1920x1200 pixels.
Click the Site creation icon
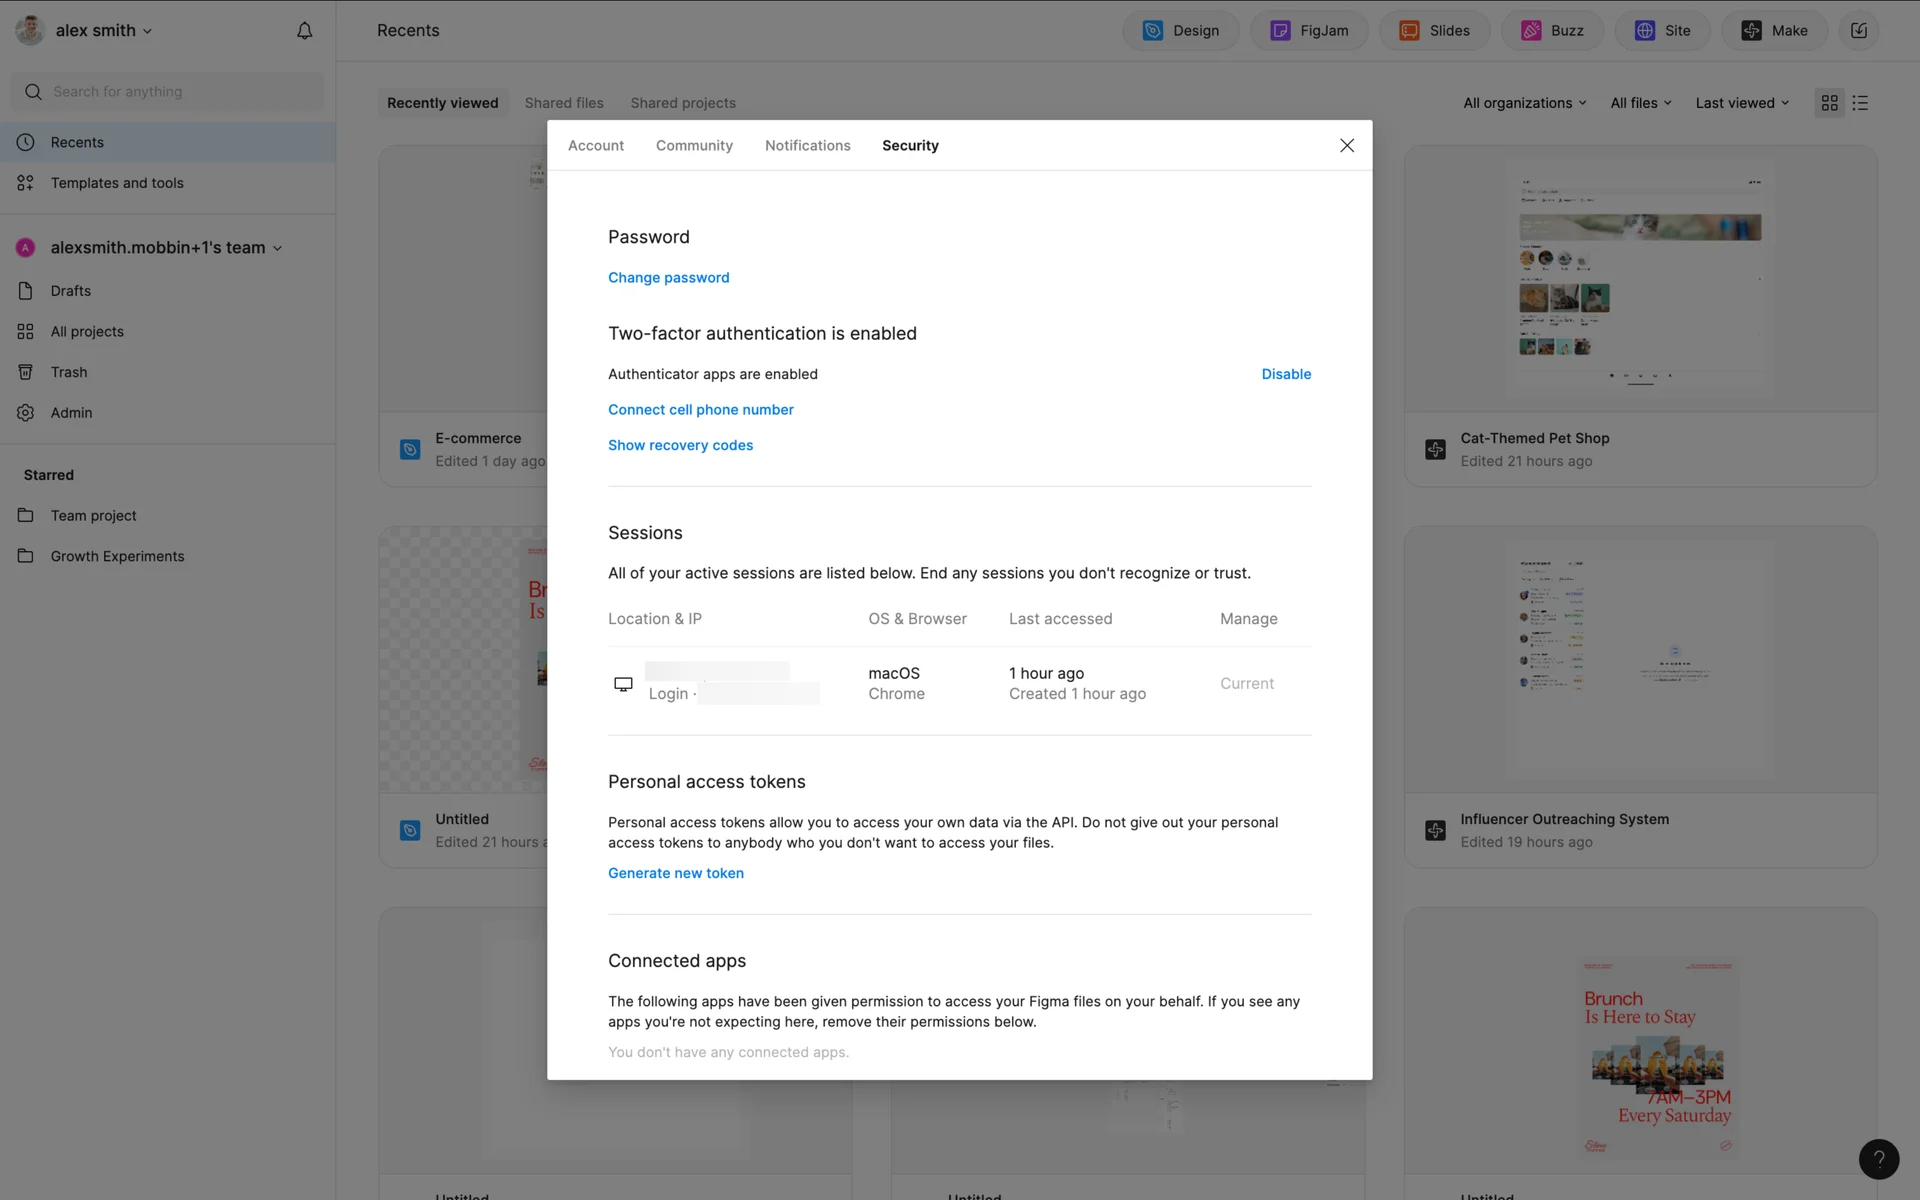(1645, 31)
